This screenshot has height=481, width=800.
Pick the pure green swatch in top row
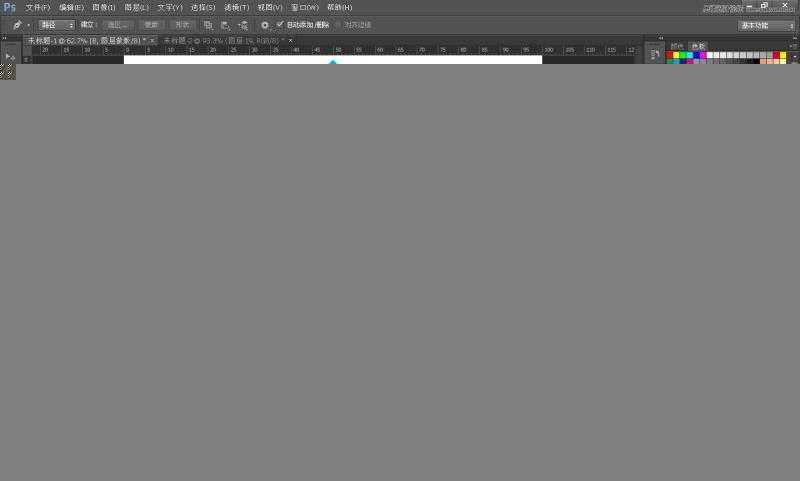(683, 55)
